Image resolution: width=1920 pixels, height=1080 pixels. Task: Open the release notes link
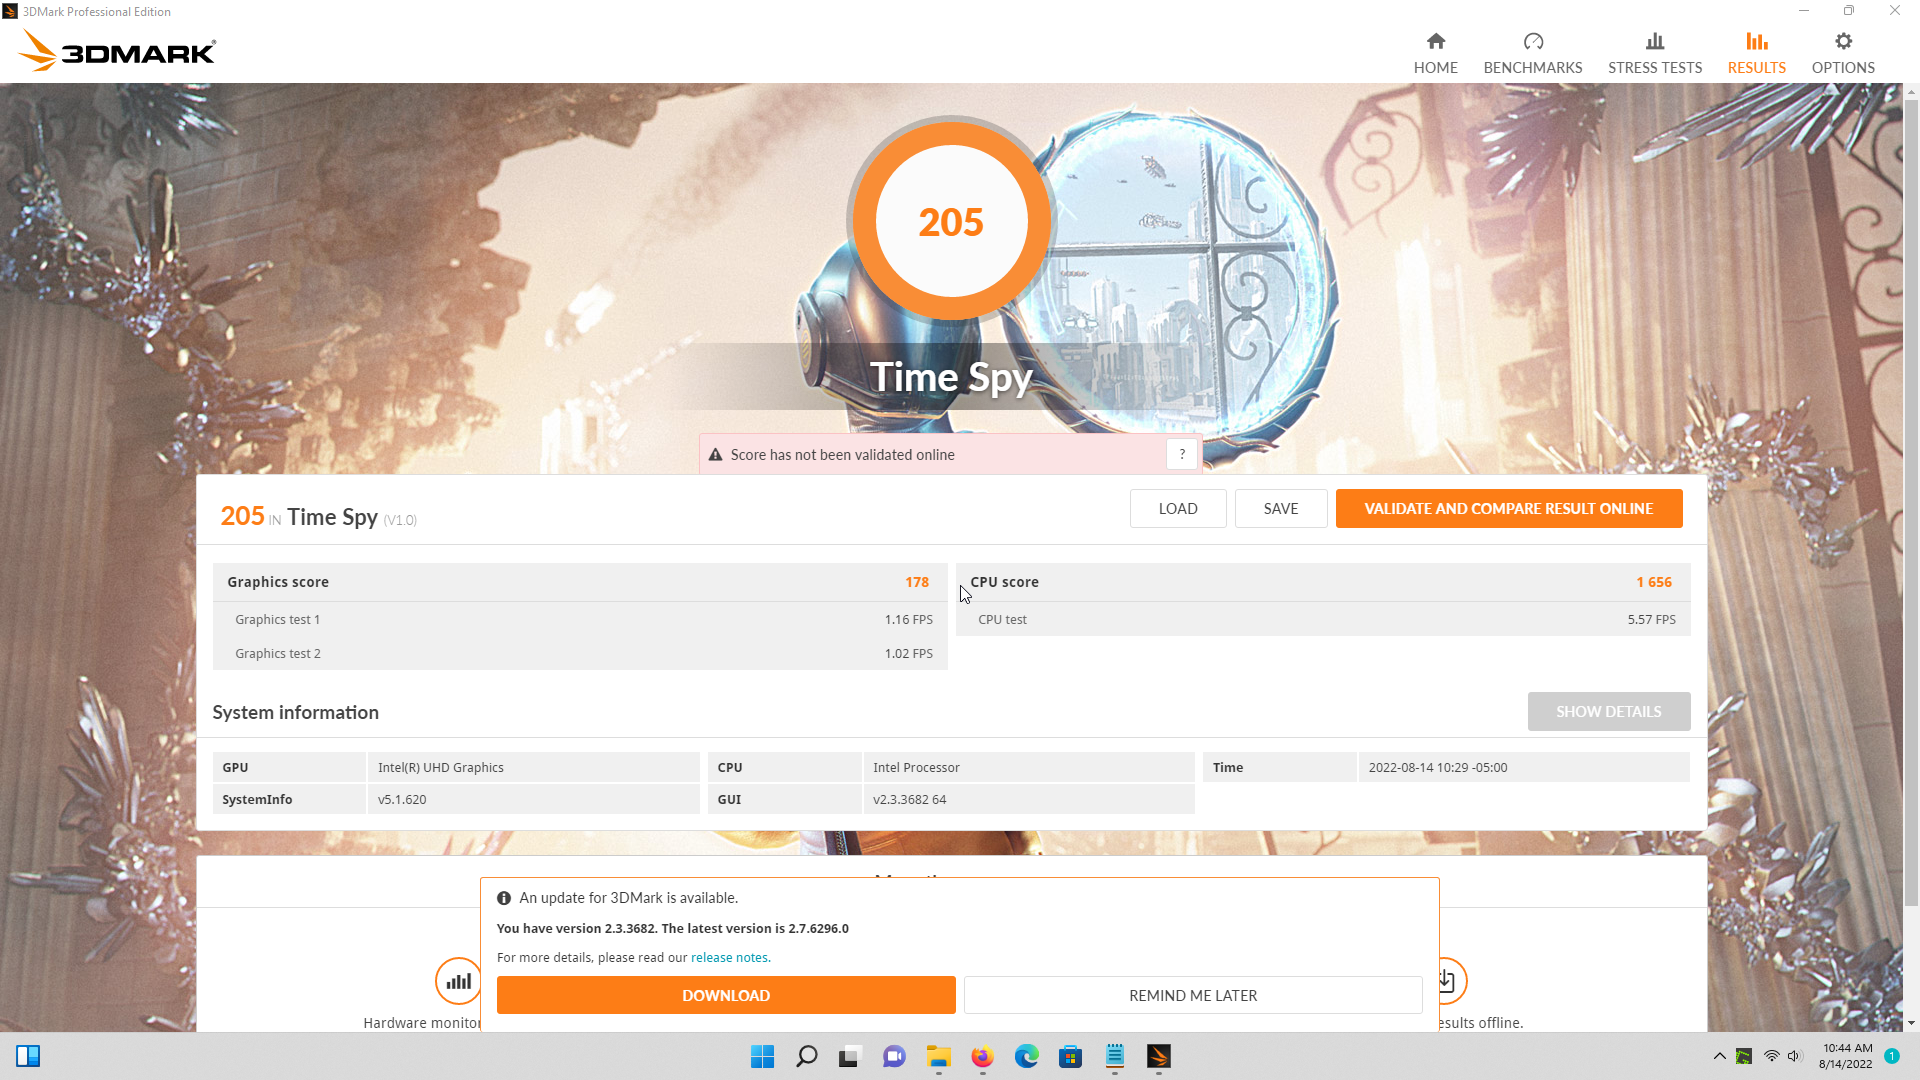pyautogui.click(x=730, y=957)
